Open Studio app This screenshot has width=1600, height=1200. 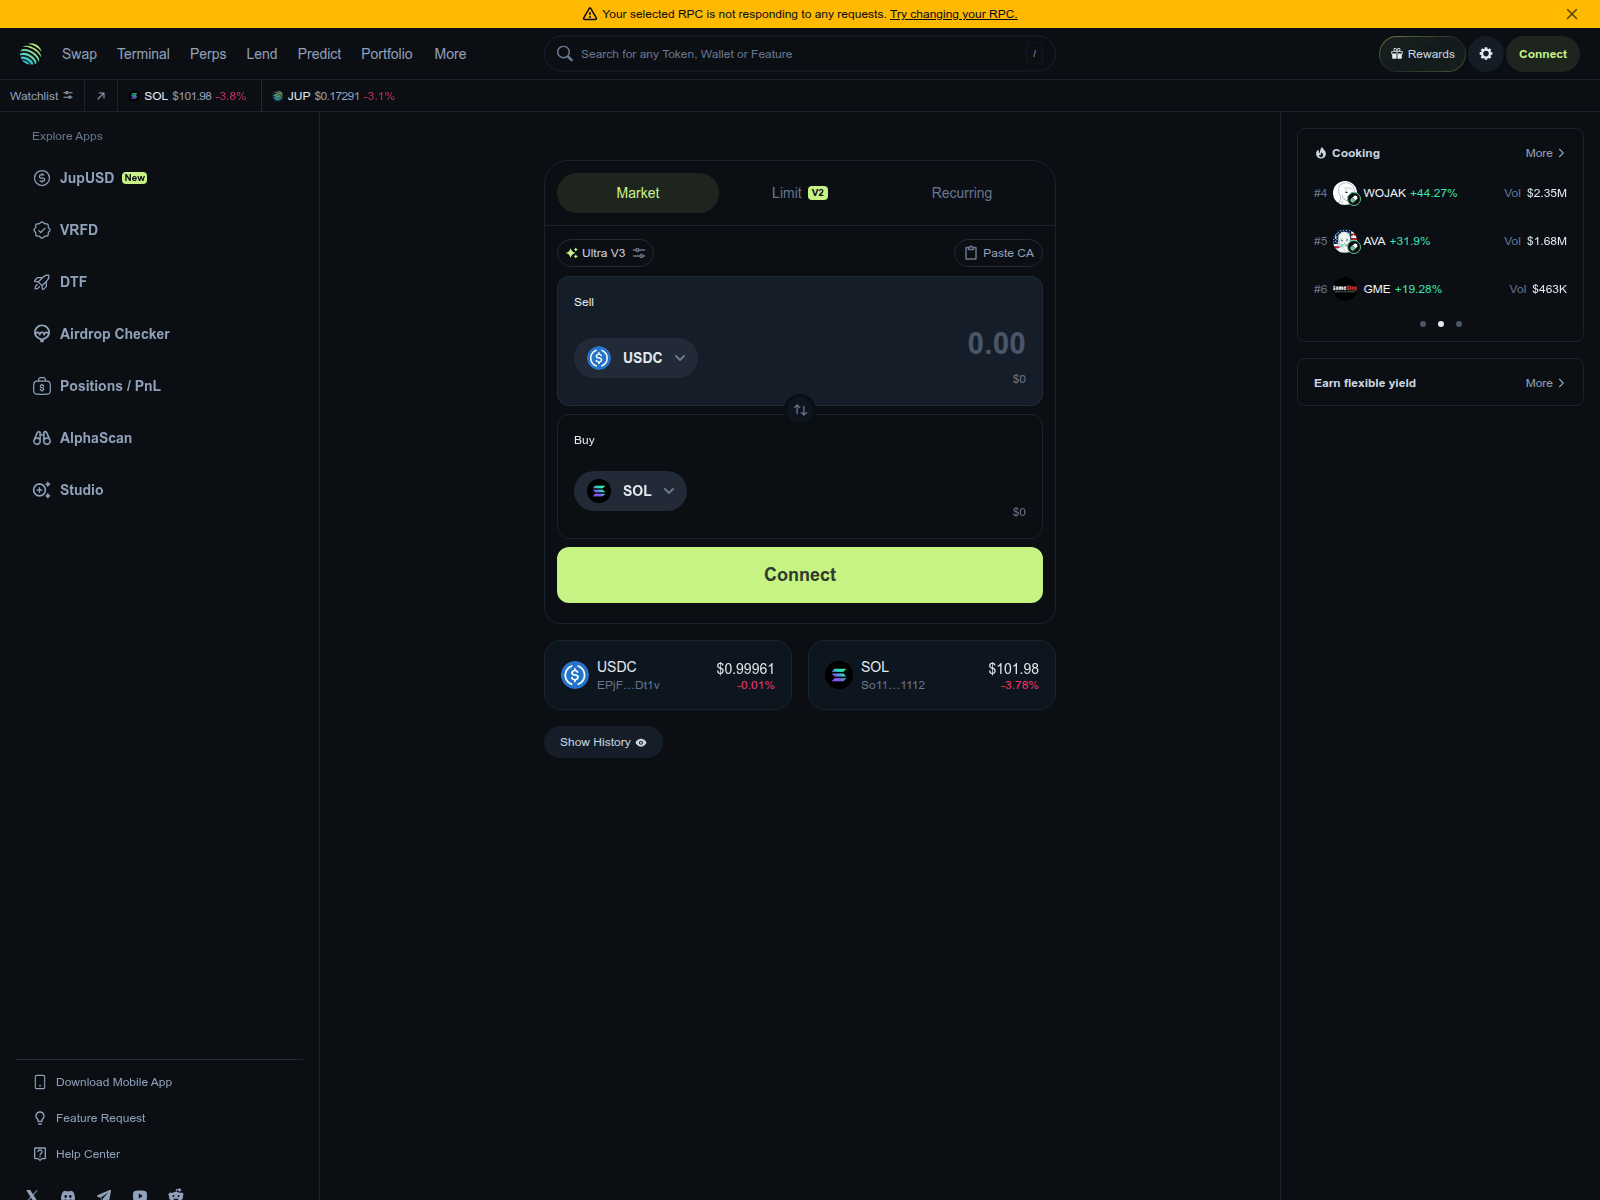click(x=68, y=490)
